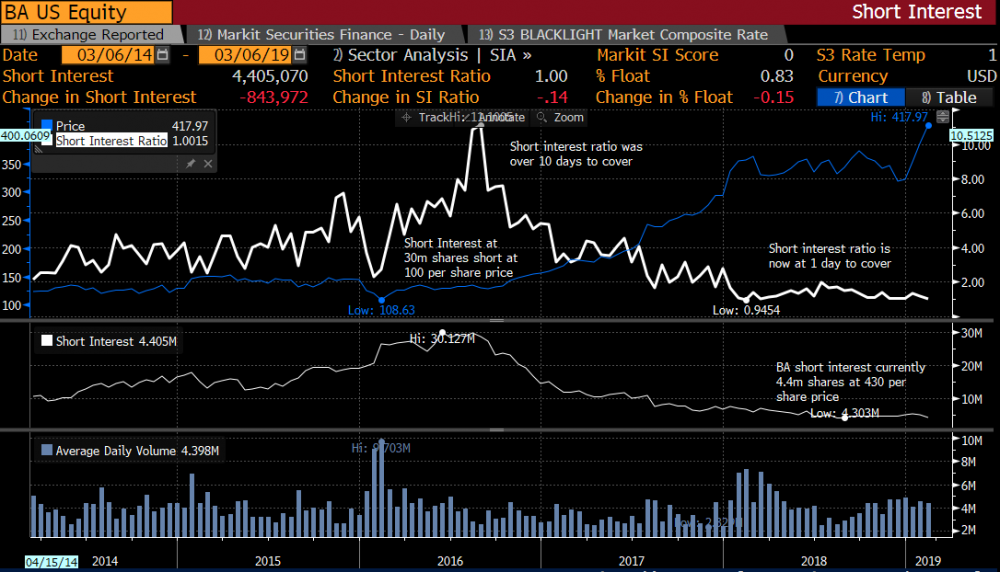1000x572 pixels.
Task: Click the Change in SI Ratio value -.14
Action: [x=552, y=98]
